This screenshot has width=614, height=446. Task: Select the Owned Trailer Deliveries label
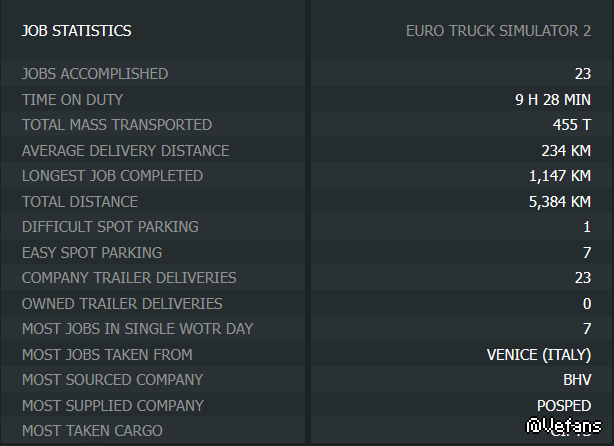coord(122,304)
